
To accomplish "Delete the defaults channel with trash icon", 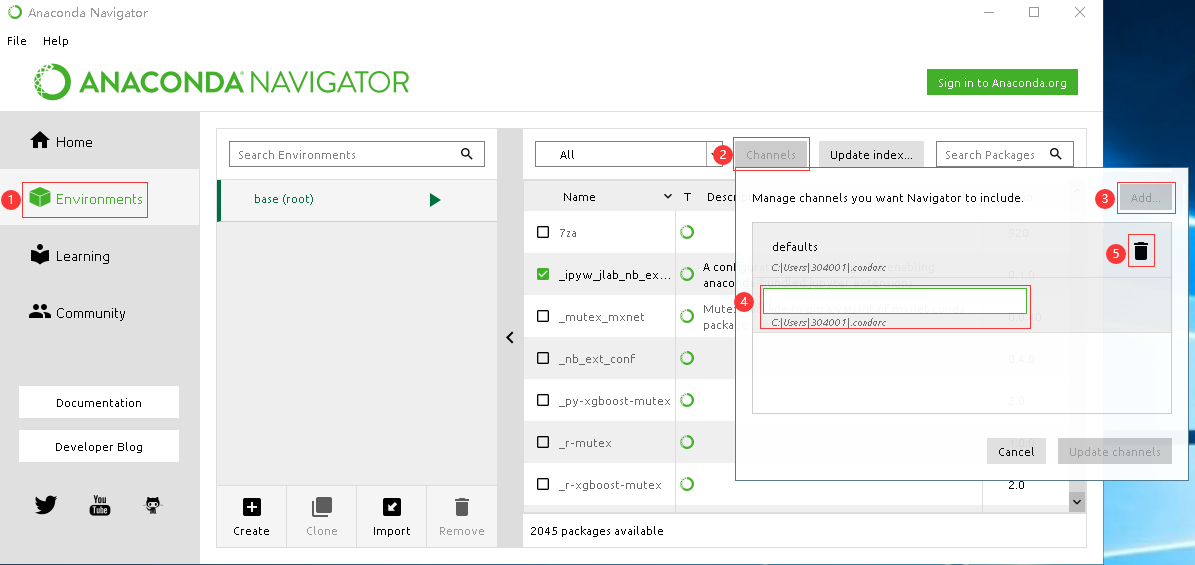I will click(1141, 251).
